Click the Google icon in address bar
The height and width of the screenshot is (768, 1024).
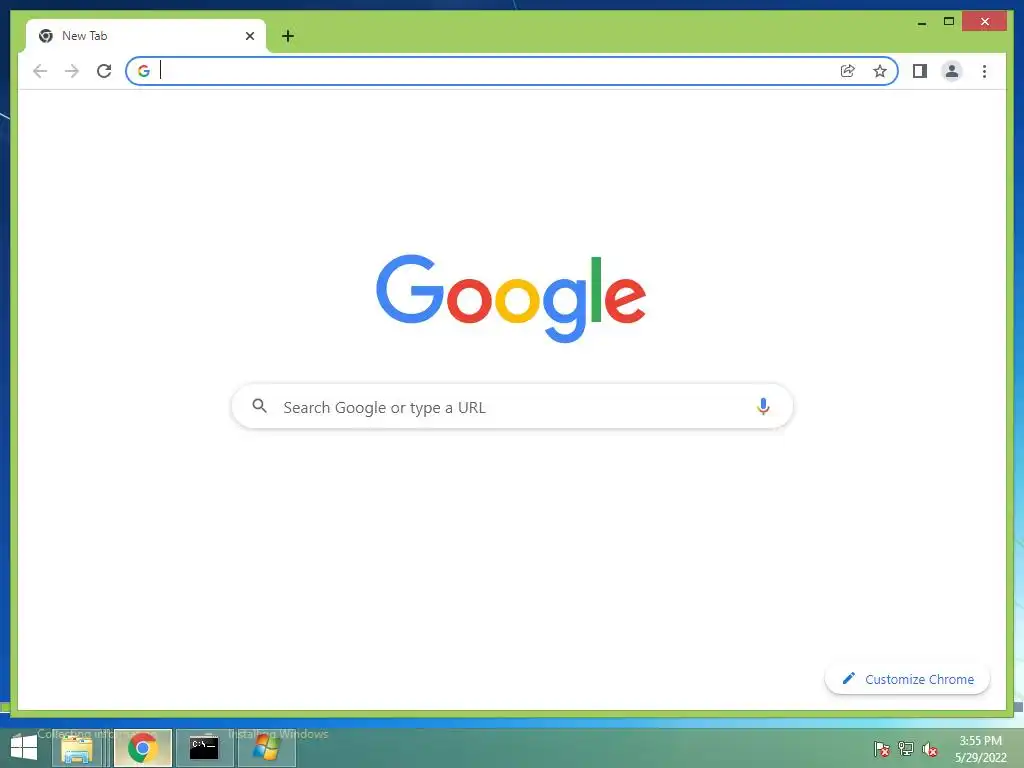(144, 71)
